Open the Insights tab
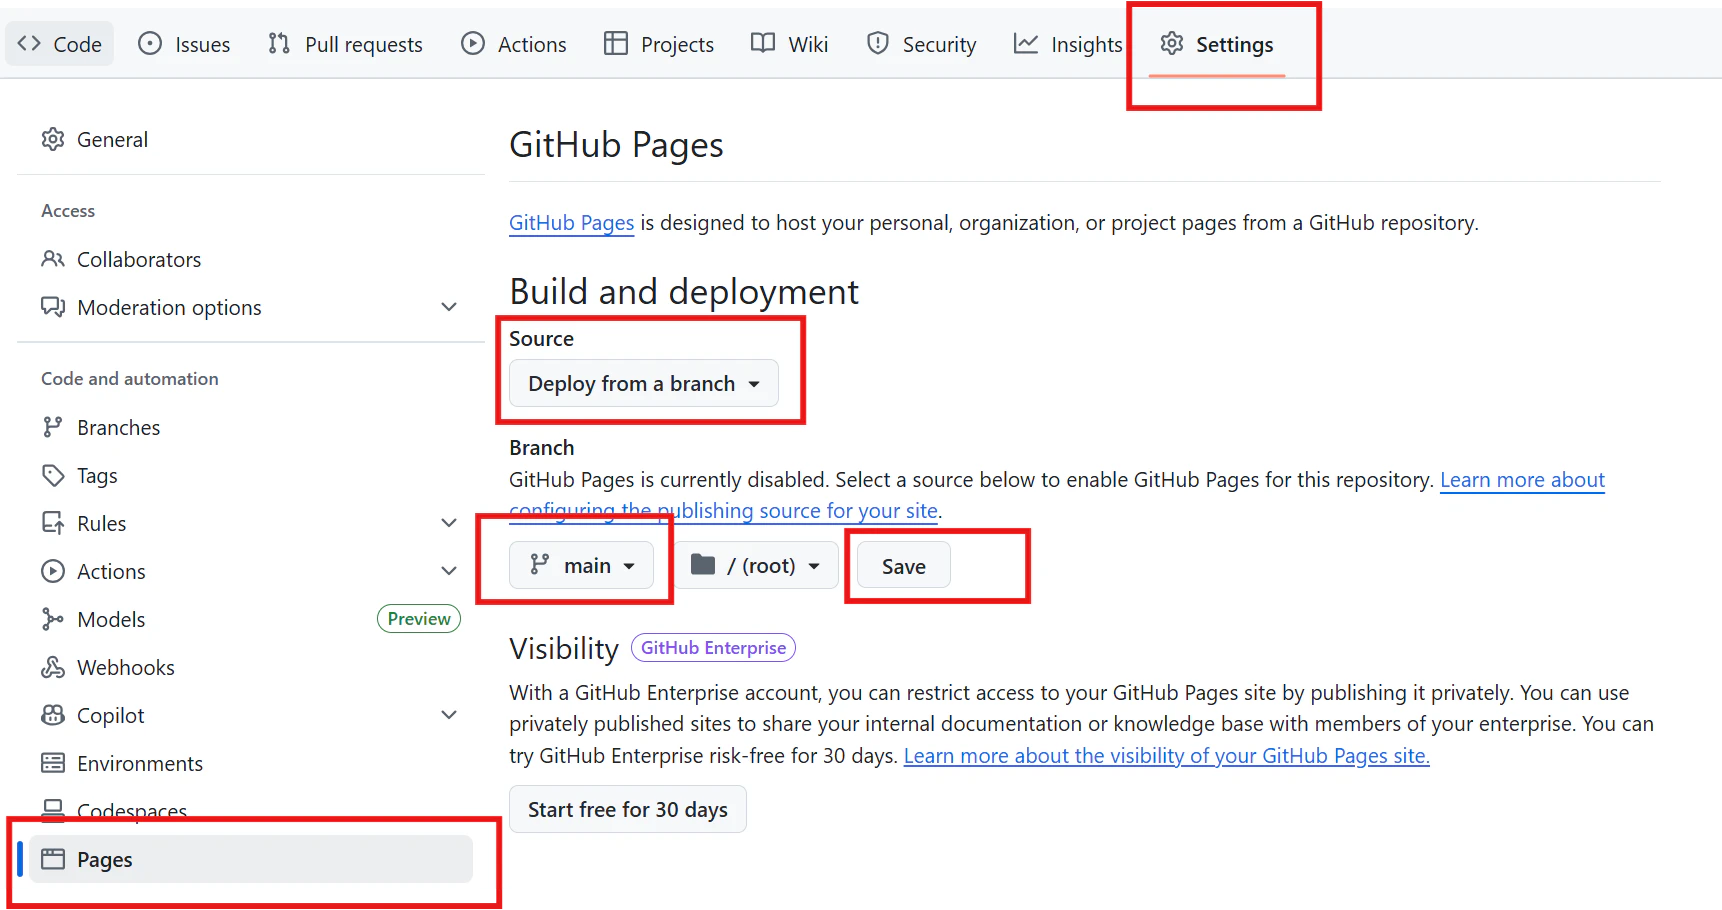The width and height of the screenshot is (1722, 910). [x=1068, y=44]
